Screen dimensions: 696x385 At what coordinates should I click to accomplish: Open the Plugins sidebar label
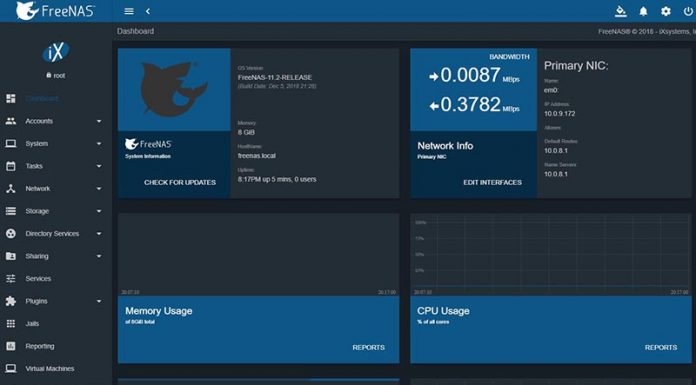[36, 301]
